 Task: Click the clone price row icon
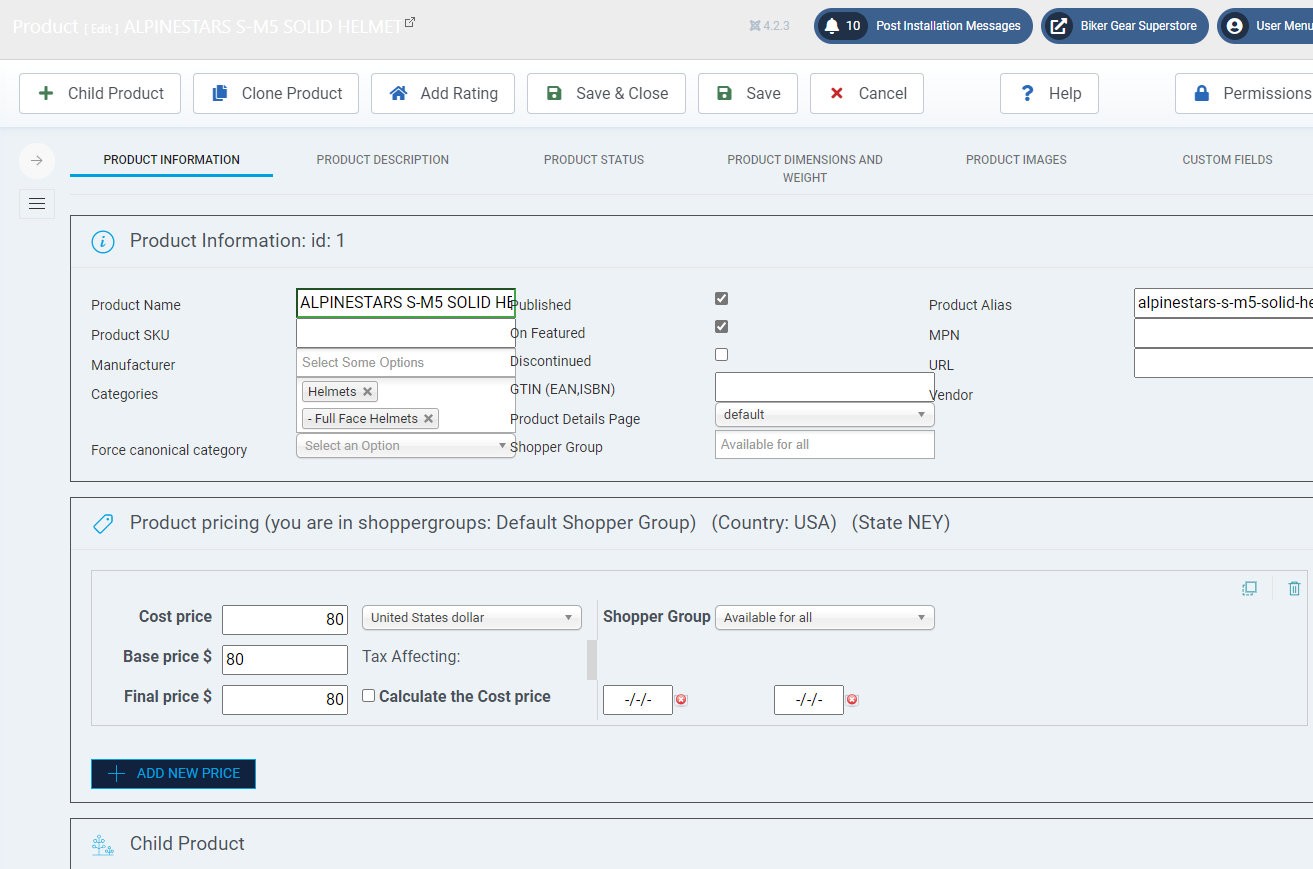click(1249, 589)
